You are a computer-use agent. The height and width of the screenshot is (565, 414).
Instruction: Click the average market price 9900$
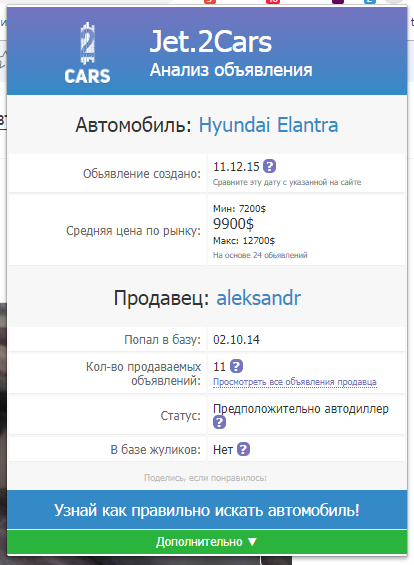233,224
